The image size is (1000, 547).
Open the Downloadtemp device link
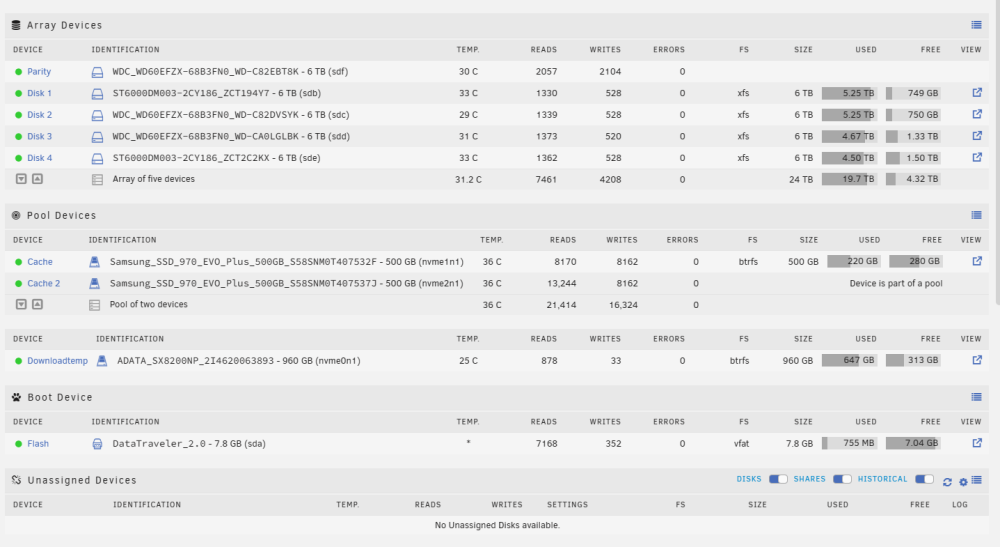click(57, 361)
